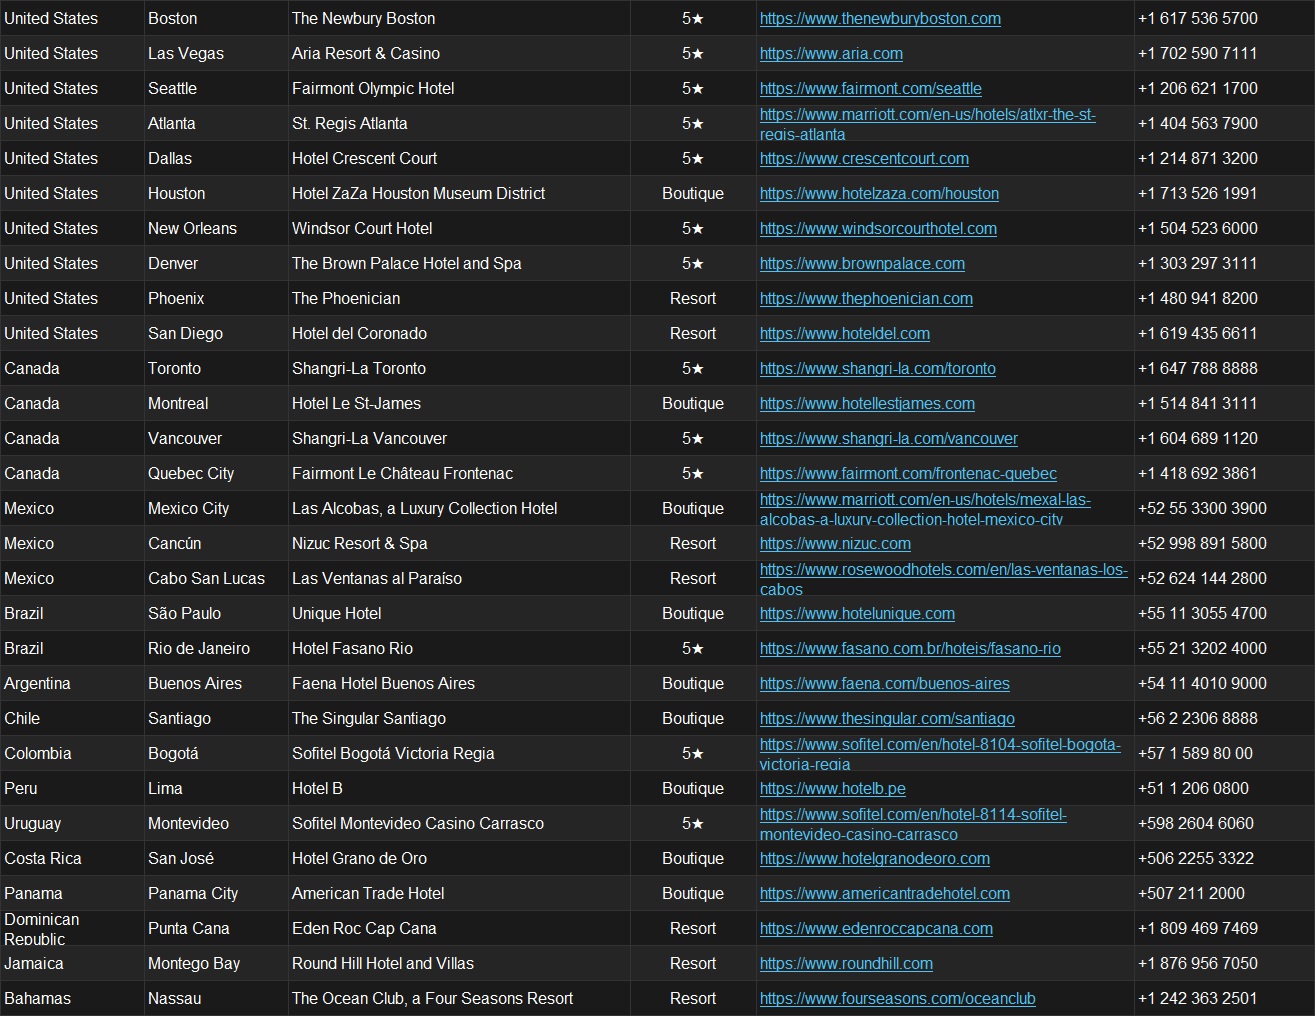The width and height of the screenshot is (1315, 1016).
Task: Select phone number +1 647 788 8888
Action: click(x=1224, y=368)
